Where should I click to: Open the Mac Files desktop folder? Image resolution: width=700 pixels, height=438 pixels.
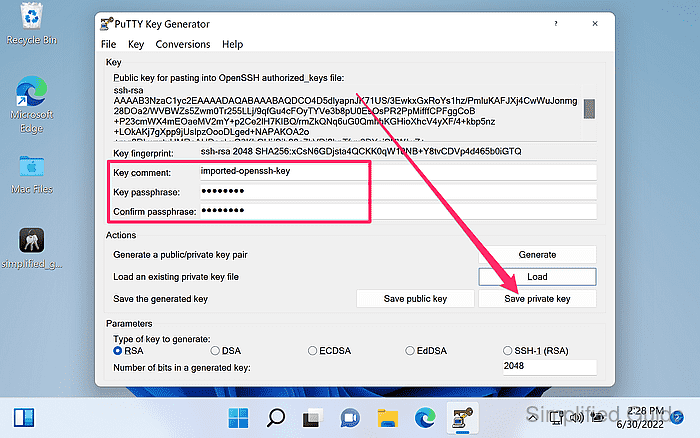pyautogui.click(x=32, y=174)
